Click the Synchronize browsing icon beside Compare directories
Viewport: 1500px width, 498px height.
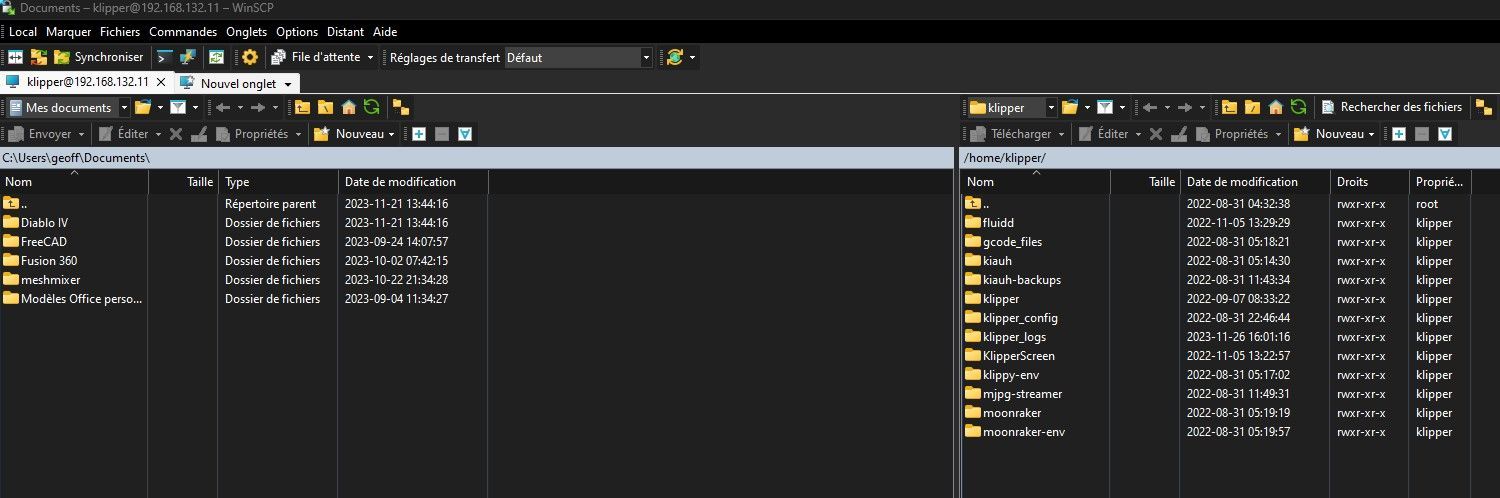coord(39,57)
